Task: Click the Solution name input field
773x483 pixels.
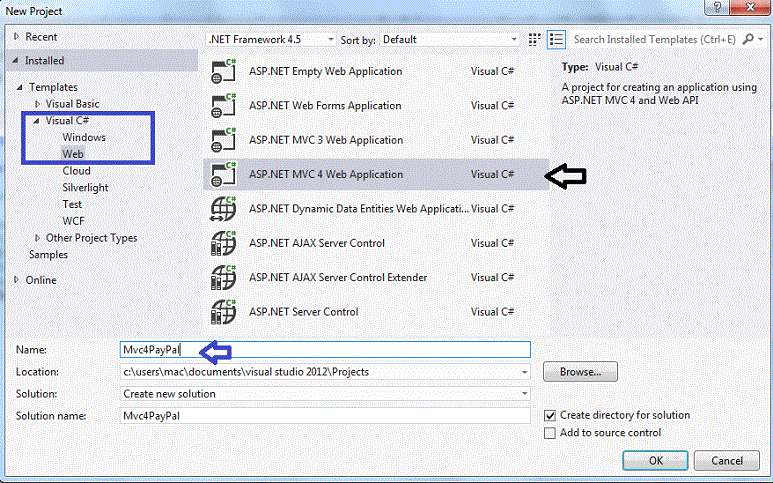Action: click(x=325, y=416)
